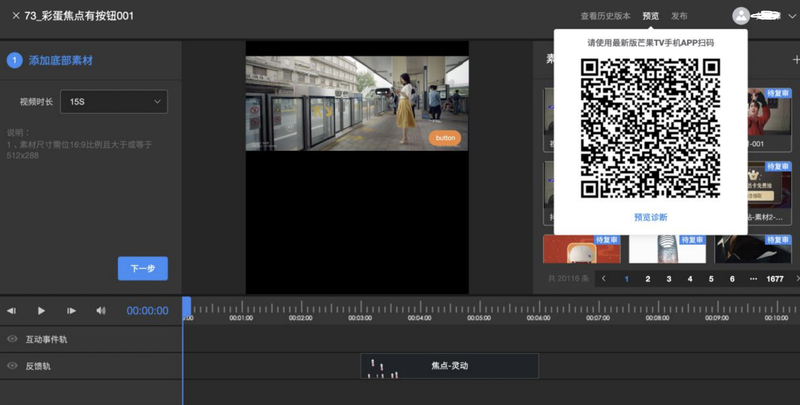Screen dimensions: 800x405
Task: Step forward to next frame
Action: 71,311
